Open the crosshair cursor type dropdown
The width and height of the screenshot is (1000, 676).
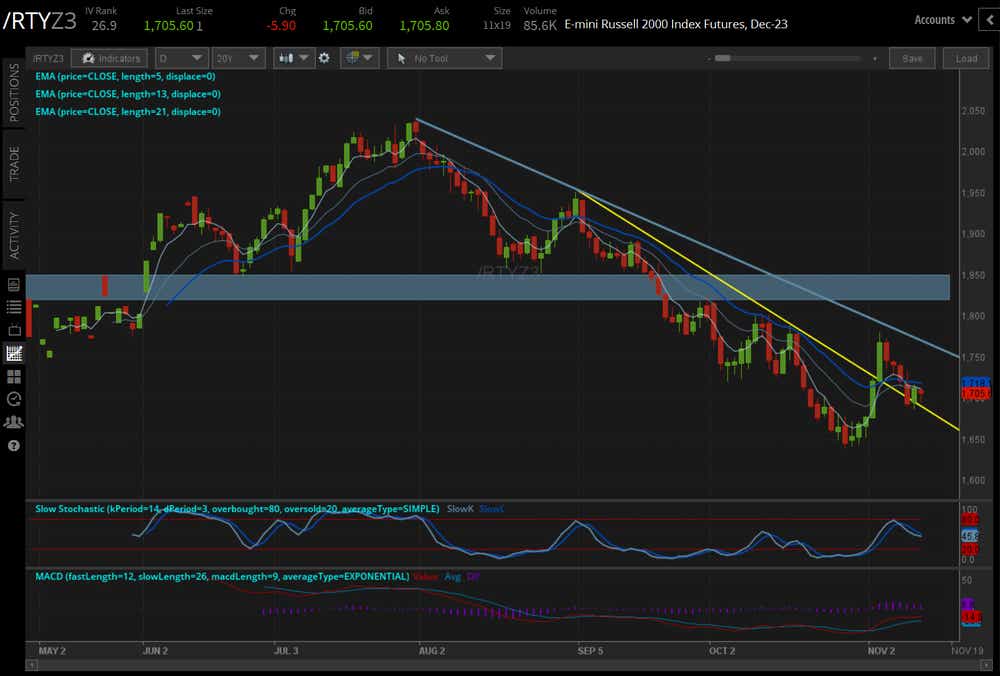coord(357,58)
